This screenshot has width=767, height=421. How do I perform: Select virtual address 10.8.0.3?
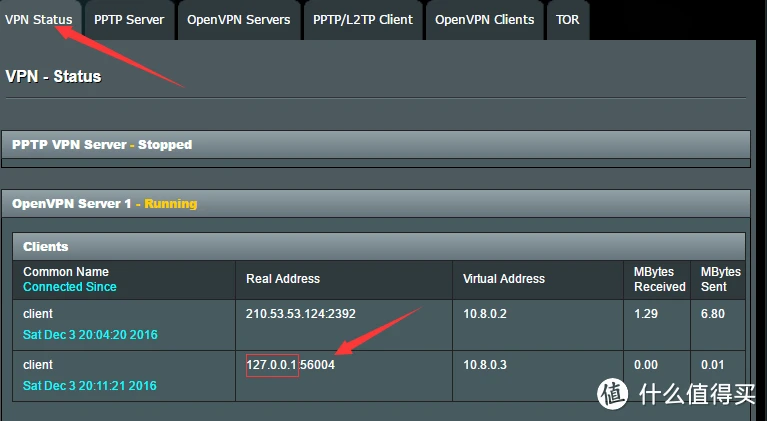[487, 365]
